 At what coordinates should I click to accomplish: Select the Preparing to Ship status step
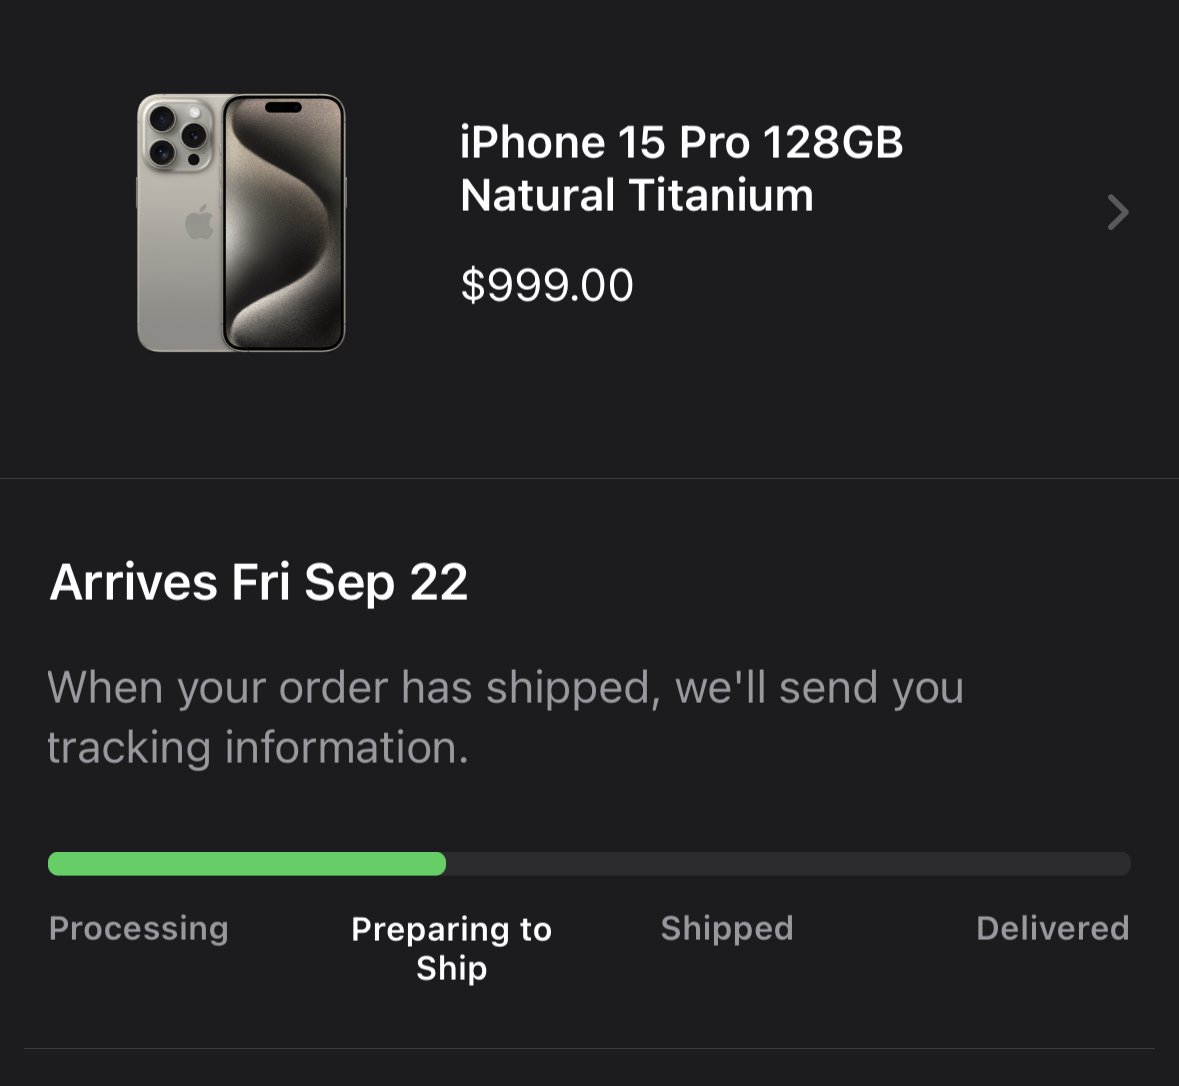(x=452, y=948)
